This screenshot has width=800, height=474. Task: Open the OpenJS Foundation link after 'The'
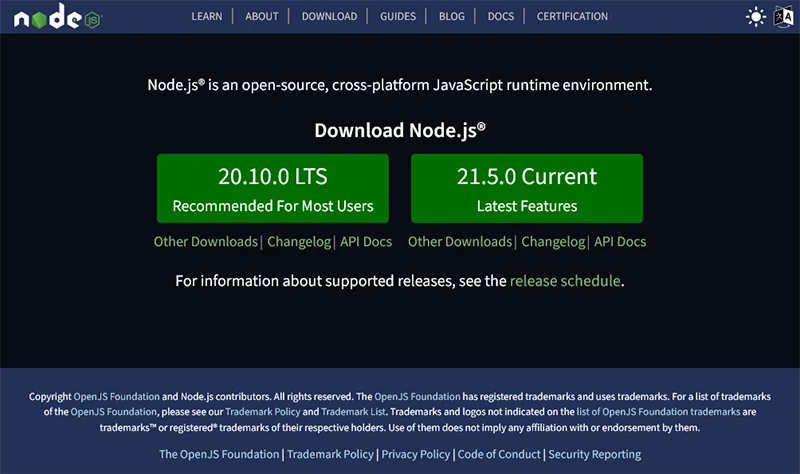(x=417, y=396)
